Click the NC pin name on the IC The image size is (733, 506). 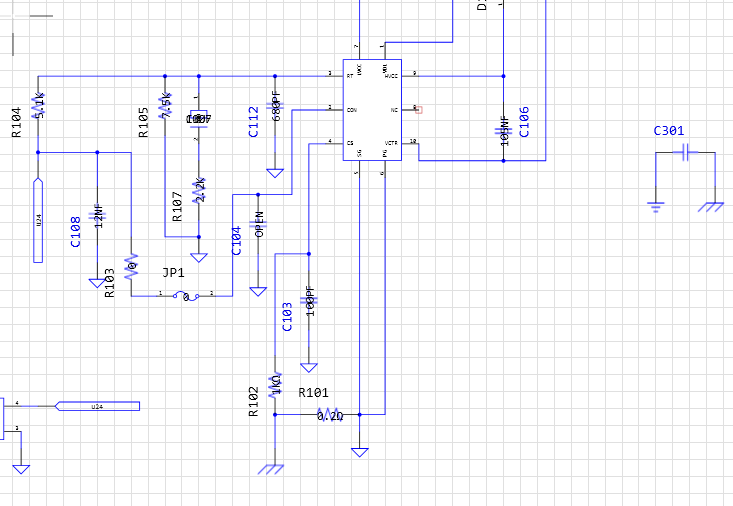[394, 110]
